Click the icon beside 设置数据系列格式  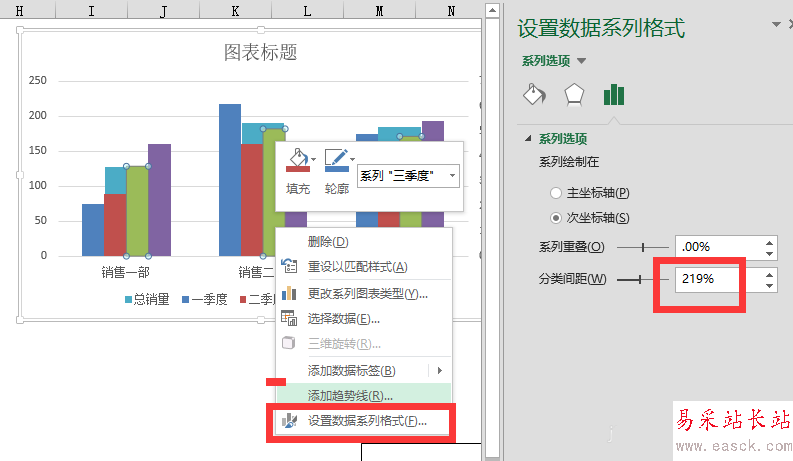click(289, 421)
